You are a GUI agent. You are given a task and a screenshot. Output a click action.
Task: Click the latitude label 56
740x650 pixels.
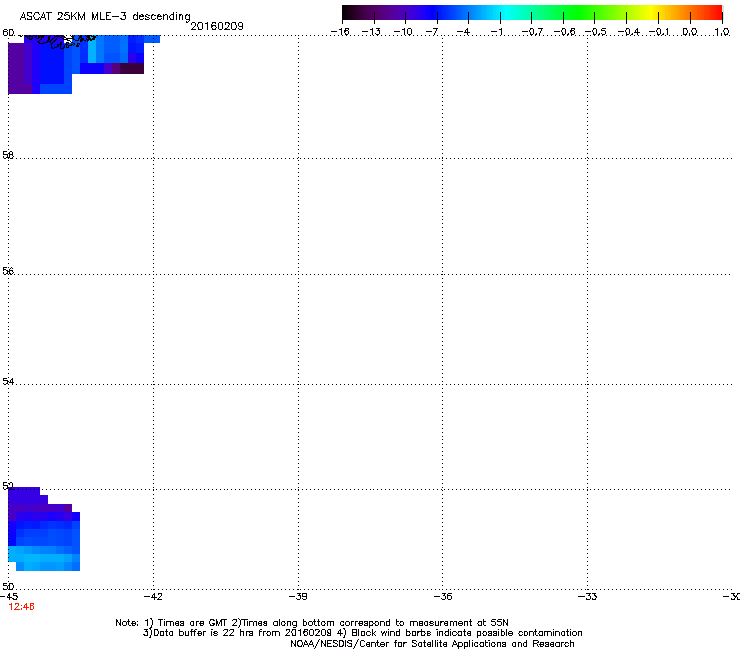click(8, 271)
